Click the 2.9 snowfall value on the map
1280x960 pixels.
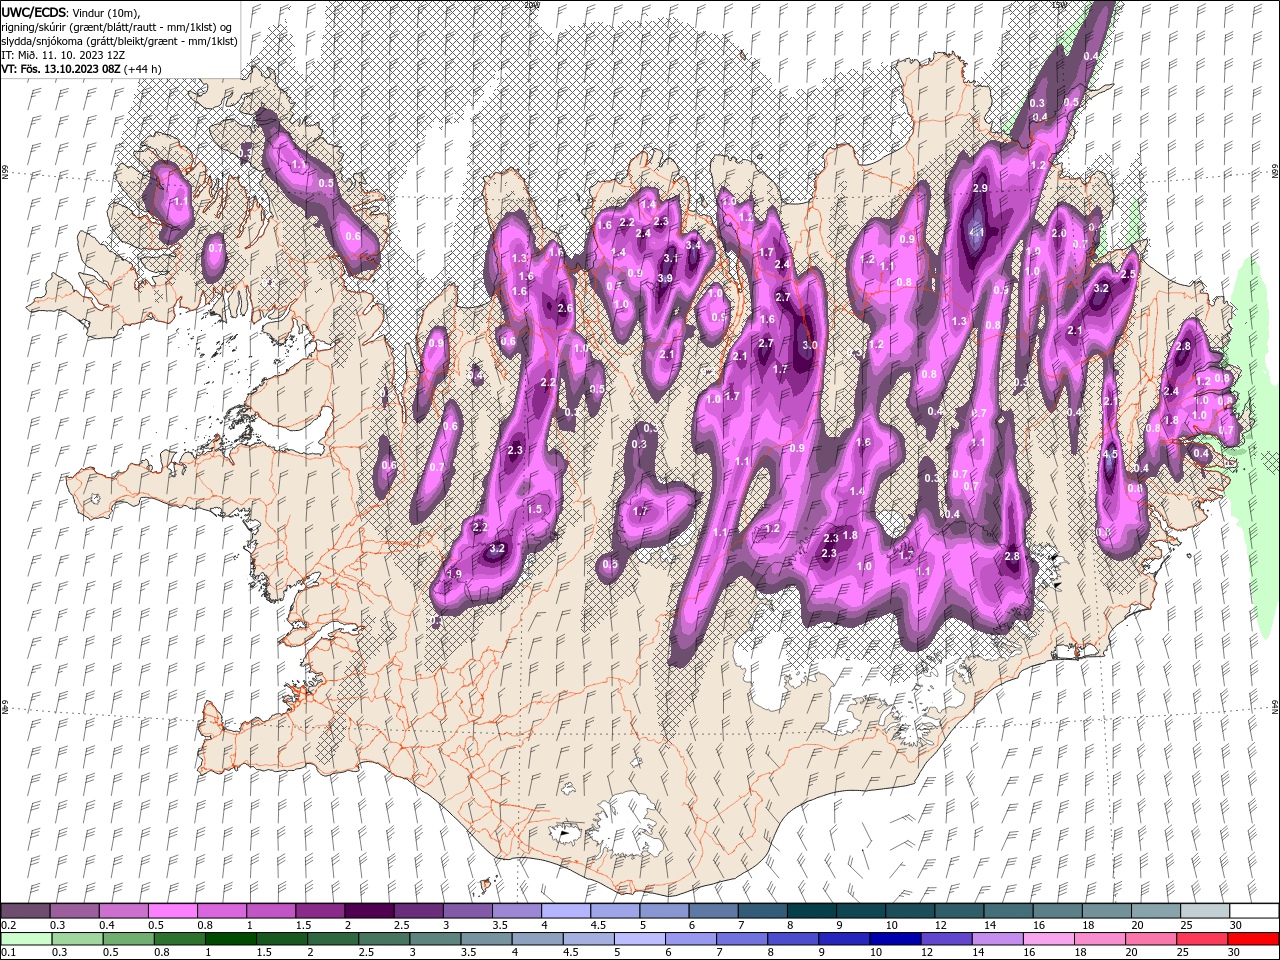[980, 188]
